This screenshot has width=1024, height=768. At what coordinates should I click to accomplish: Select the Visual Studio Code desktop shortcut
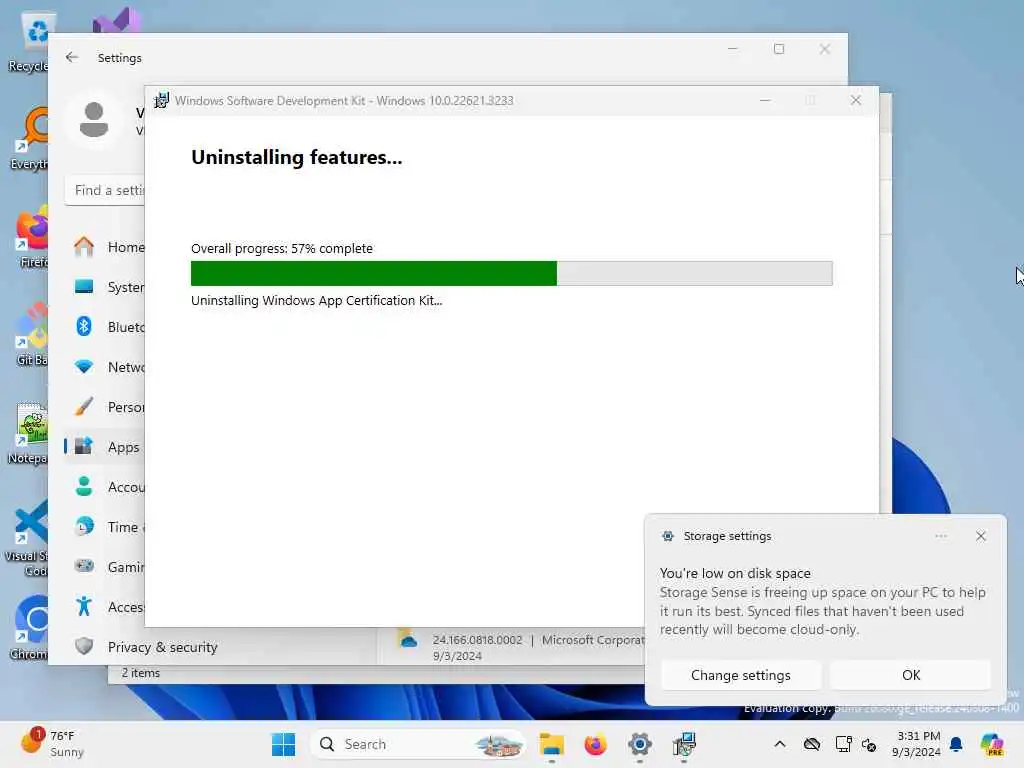point(26,539)
